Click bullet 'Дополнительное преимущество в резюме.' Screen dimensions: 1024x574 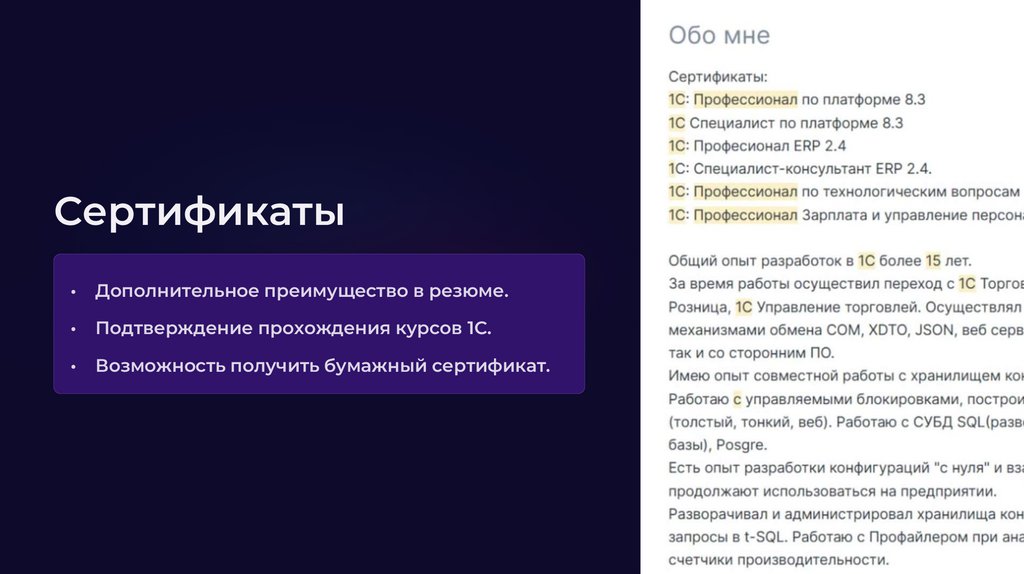pos(302,291)
